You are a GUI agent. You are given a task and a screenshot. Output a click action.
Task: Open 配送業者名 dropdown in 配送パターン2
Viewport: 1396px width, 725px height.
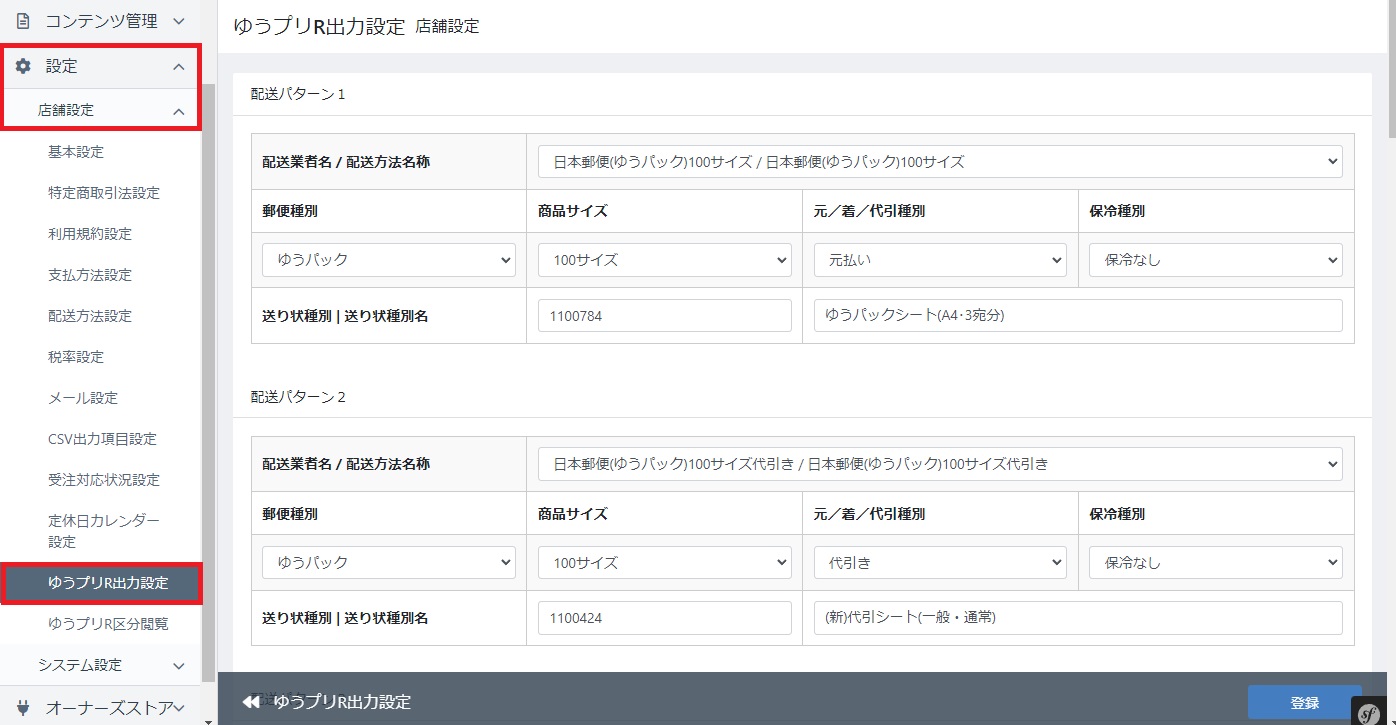pyautogui.click(x=940, y=463)
